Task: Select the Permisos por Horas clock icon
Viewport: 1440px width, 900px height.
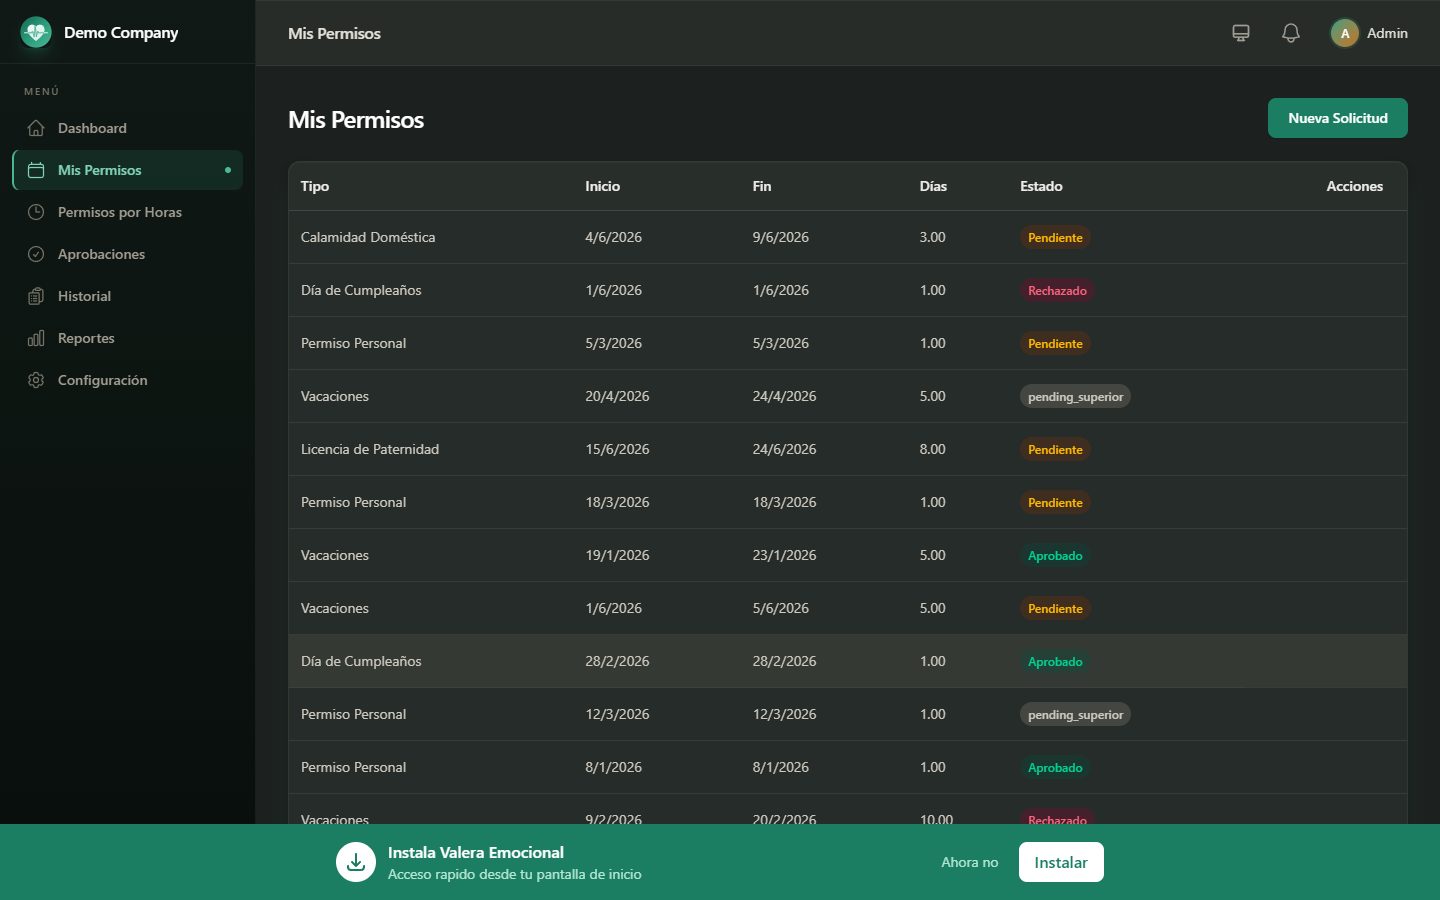Action: [36, 212]
